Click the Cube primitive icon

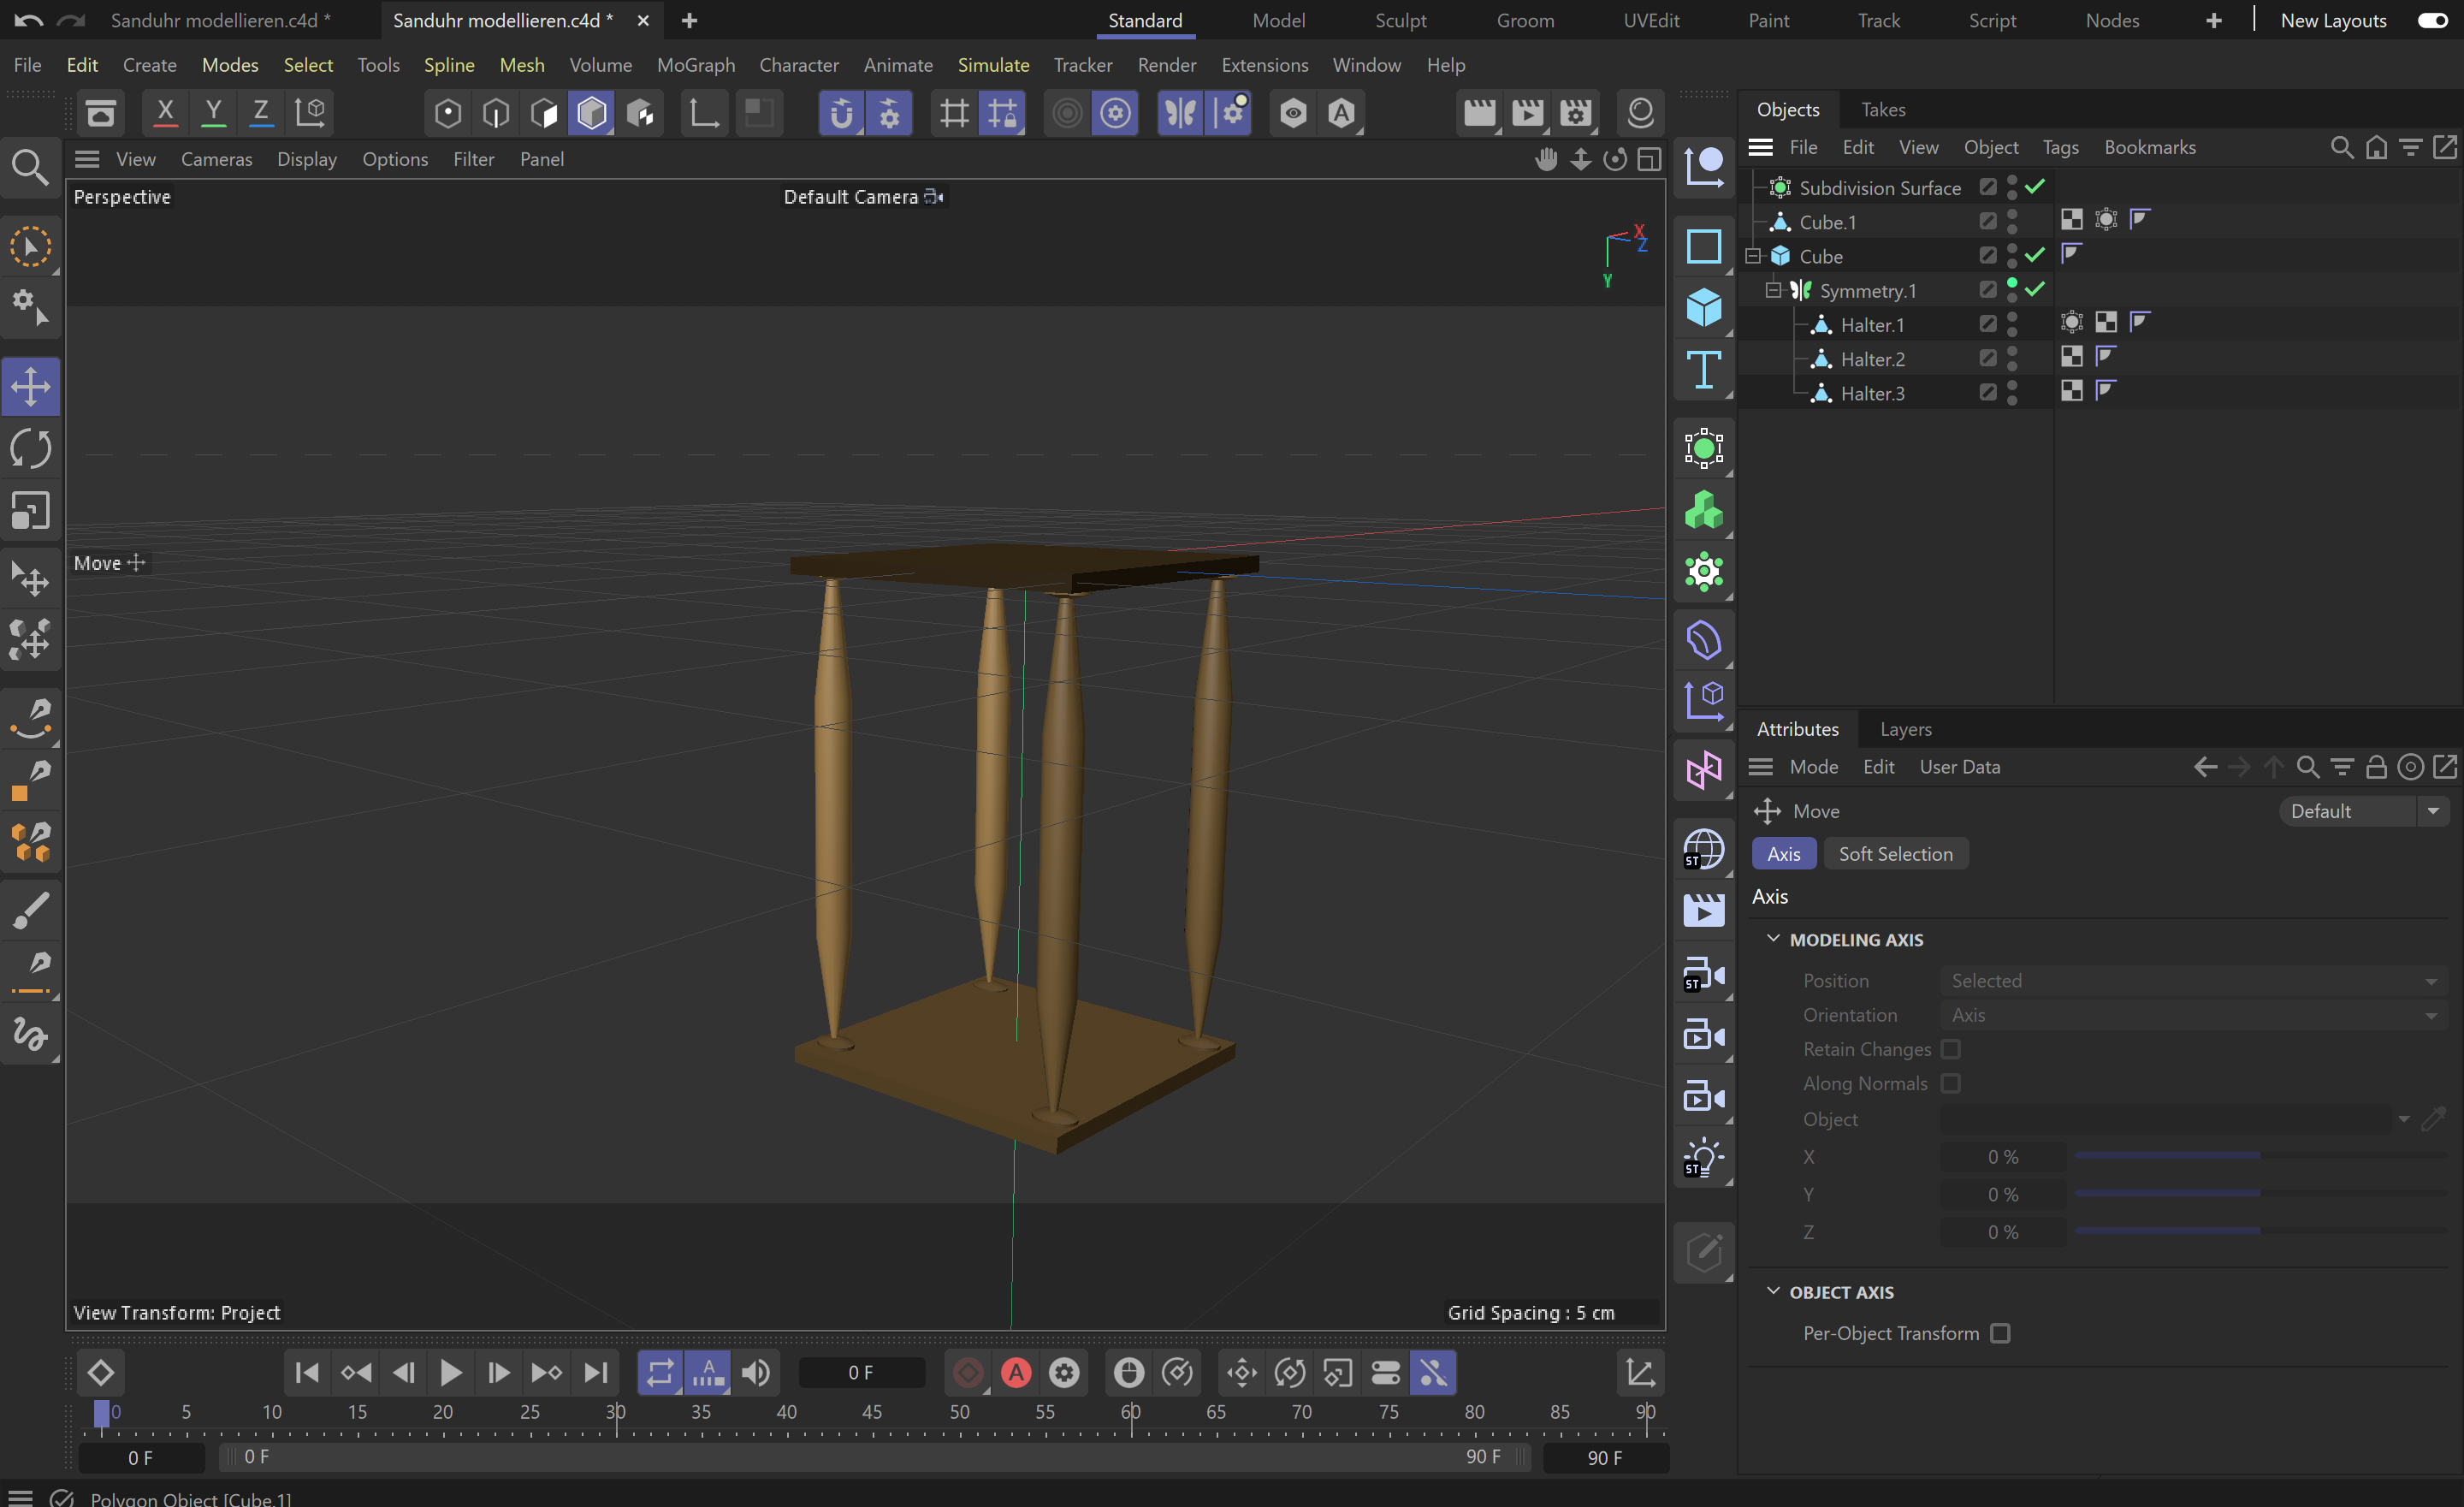click(1703, 307)
